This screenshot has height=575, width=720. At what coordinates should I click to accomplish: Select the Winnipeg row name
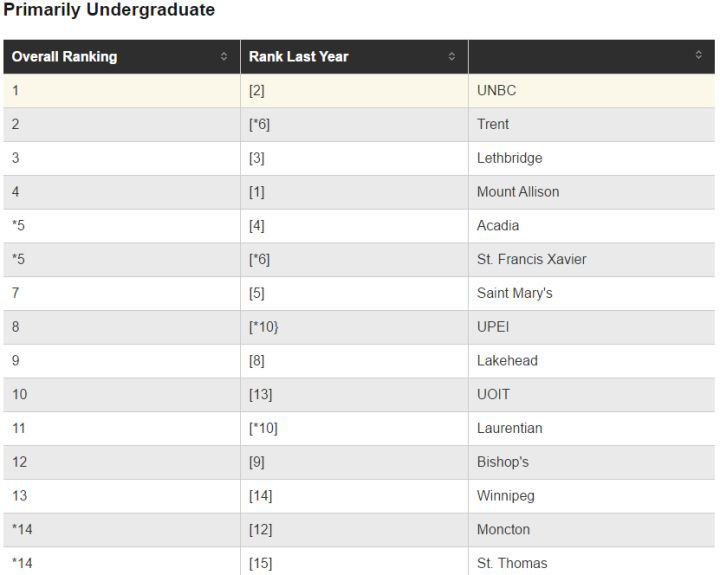(506, 496)
